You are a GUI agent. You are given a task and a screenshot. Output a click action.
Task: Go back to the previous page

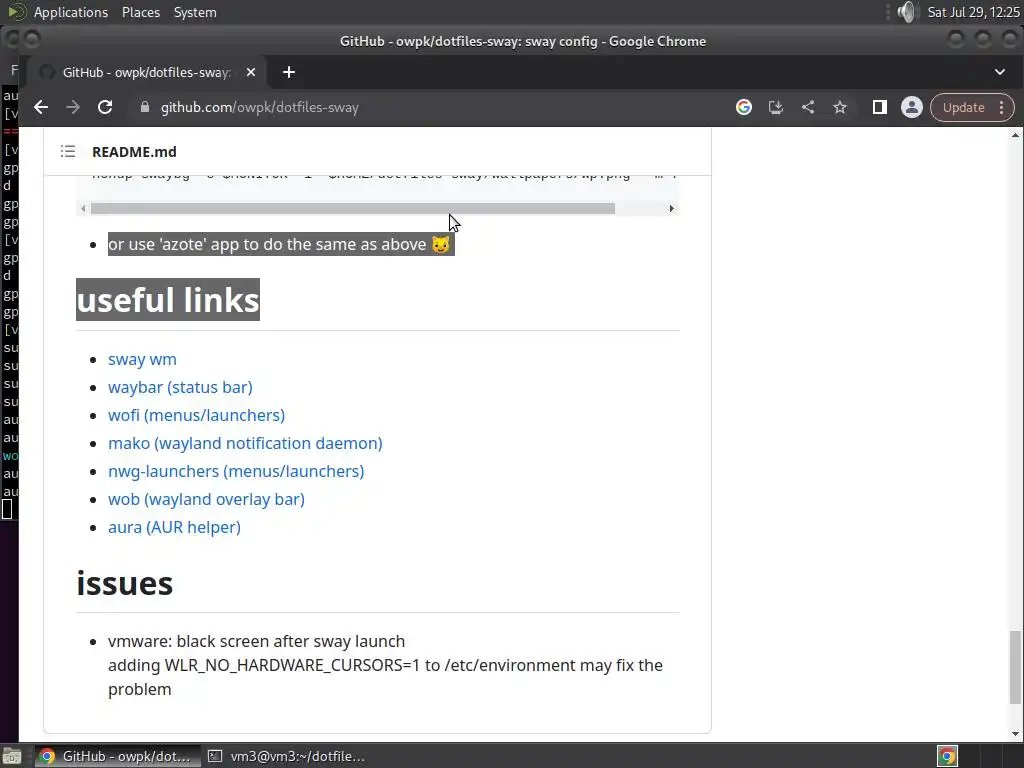(41, 108)
